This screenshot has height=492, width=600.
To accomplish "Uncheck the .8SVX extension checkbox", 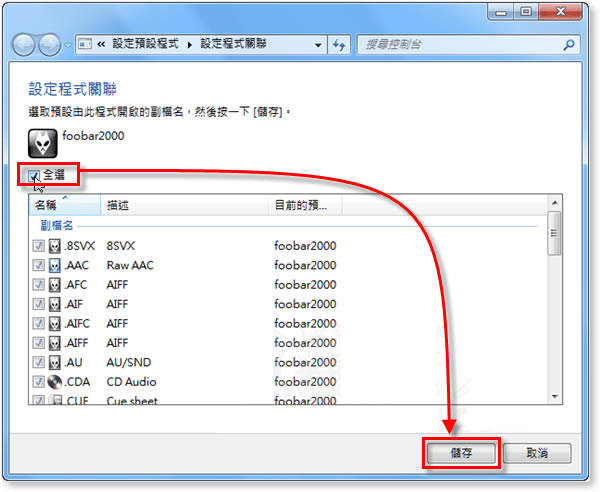I will (x=38, y=246).
